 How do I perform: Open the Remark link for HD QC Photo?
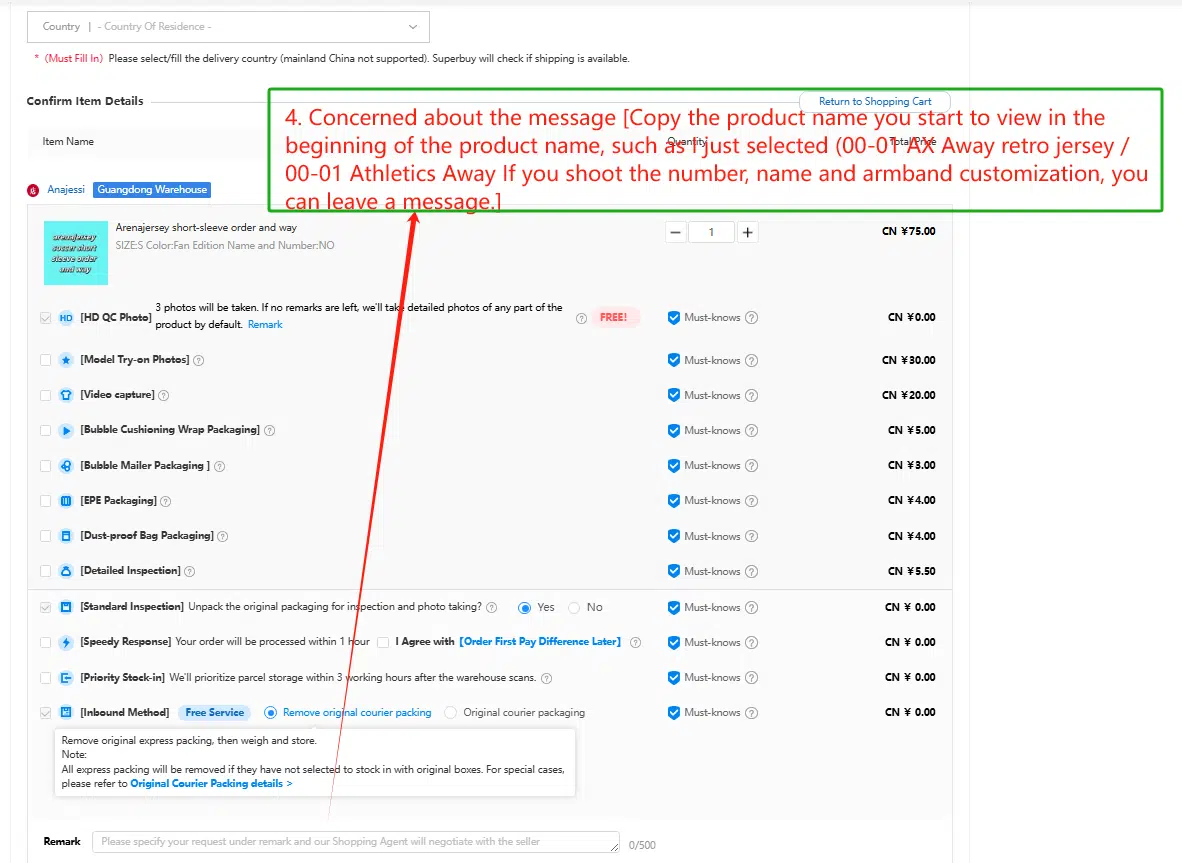pyautogui.click(x=265, y=324)
